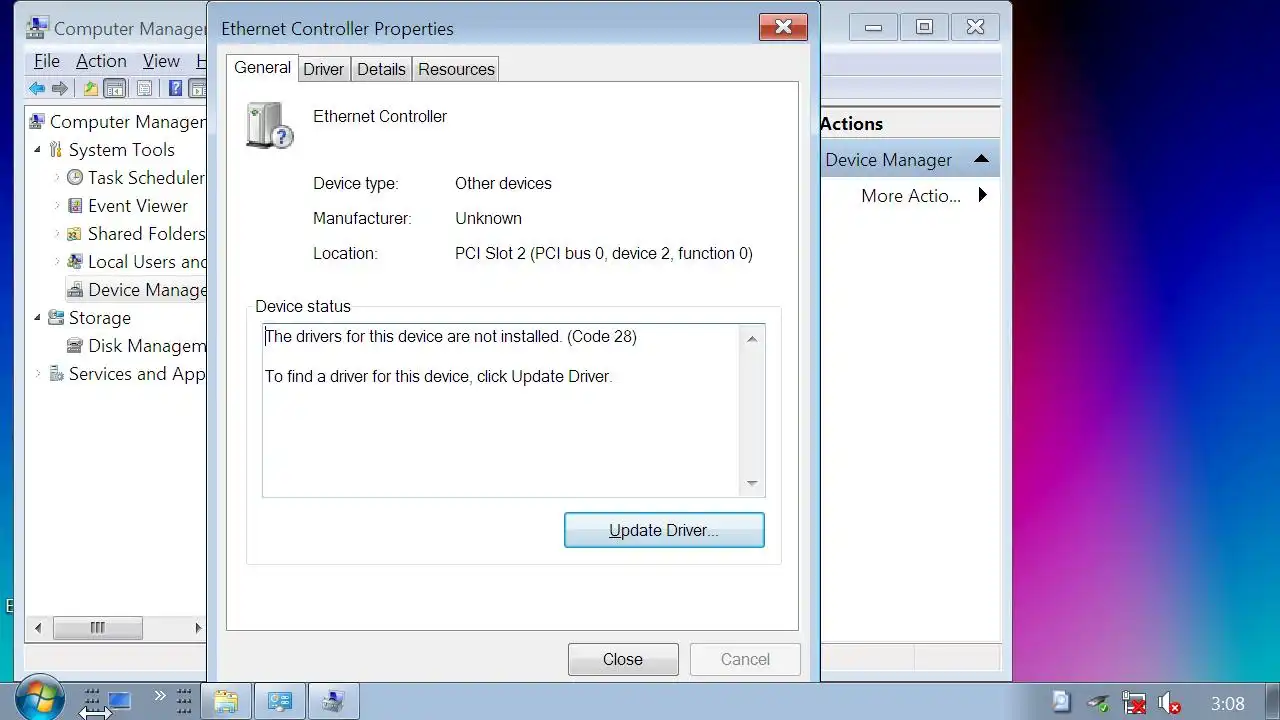Collapse the Device Manager actions section arrow
The image size is (1280, 720).
coord(981,159)
